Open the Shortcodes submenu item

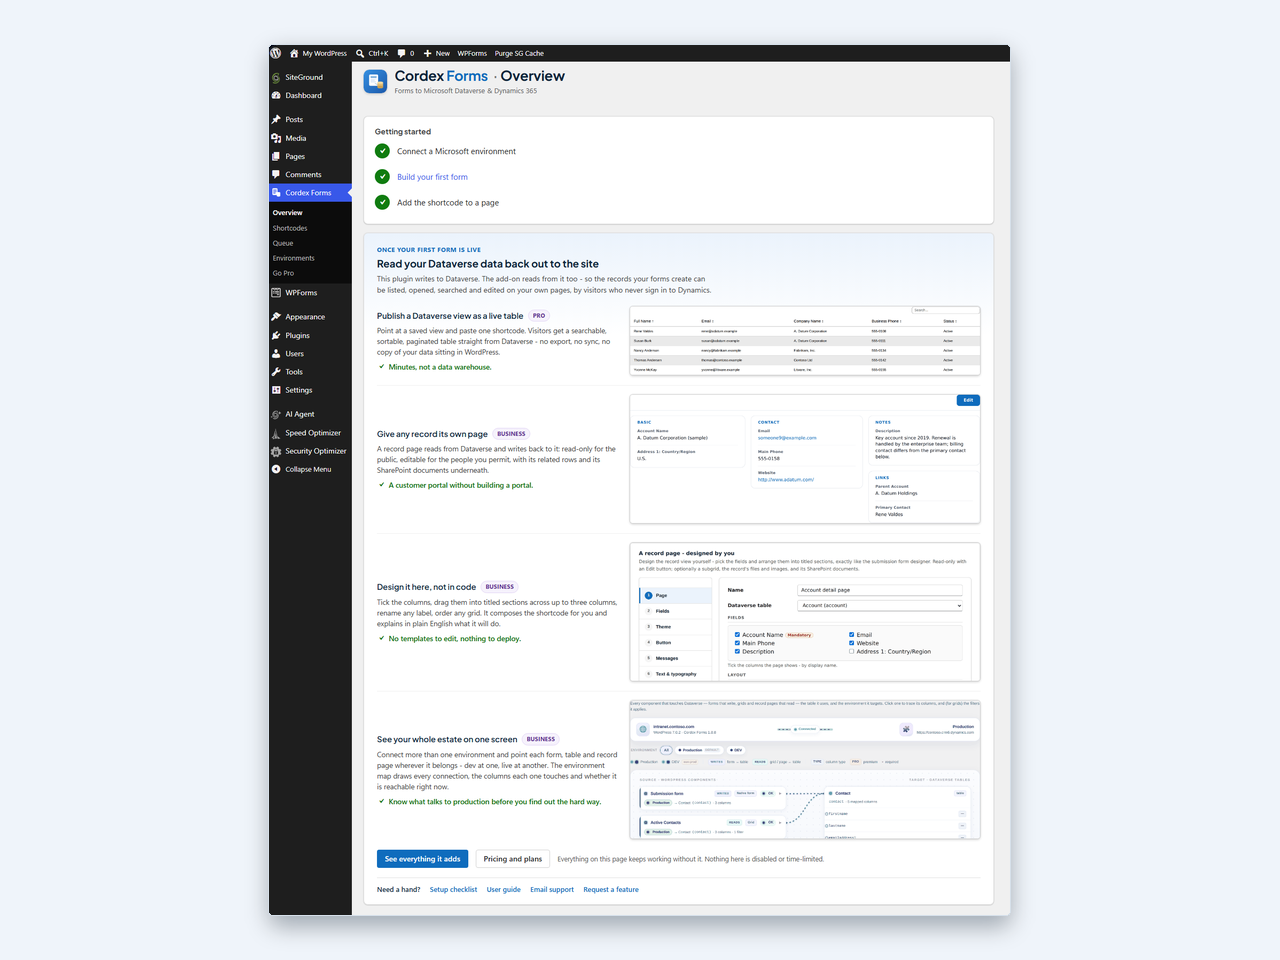point(290,228)
